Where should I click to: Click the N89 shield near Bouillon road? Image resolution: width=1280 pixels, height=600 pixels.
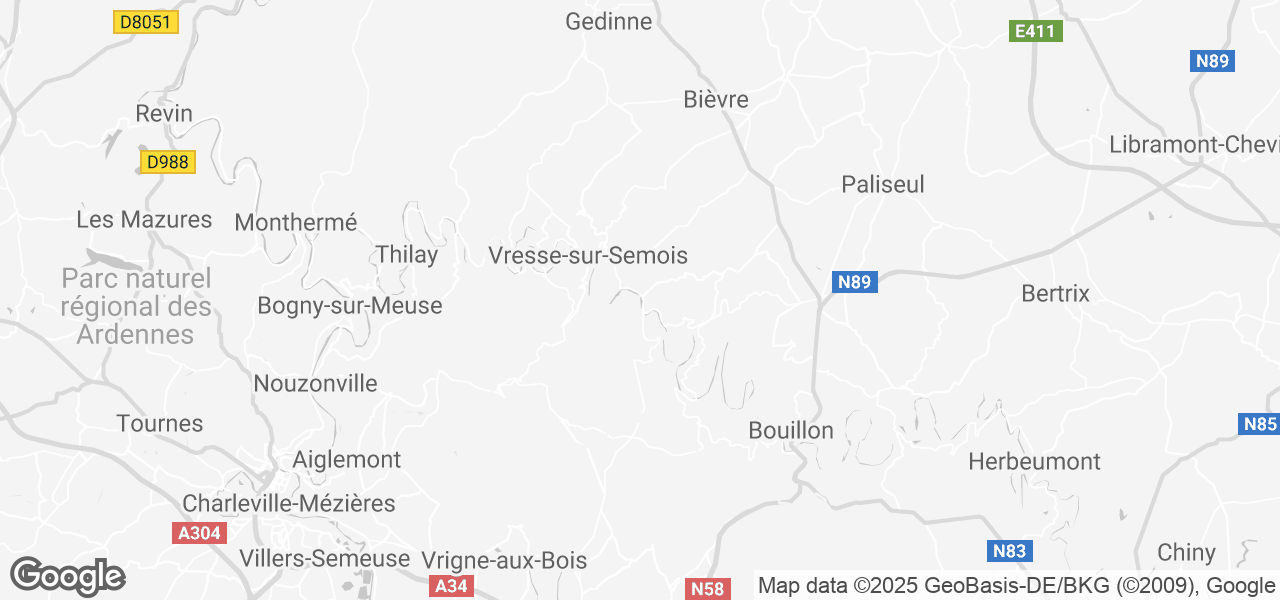855,282
